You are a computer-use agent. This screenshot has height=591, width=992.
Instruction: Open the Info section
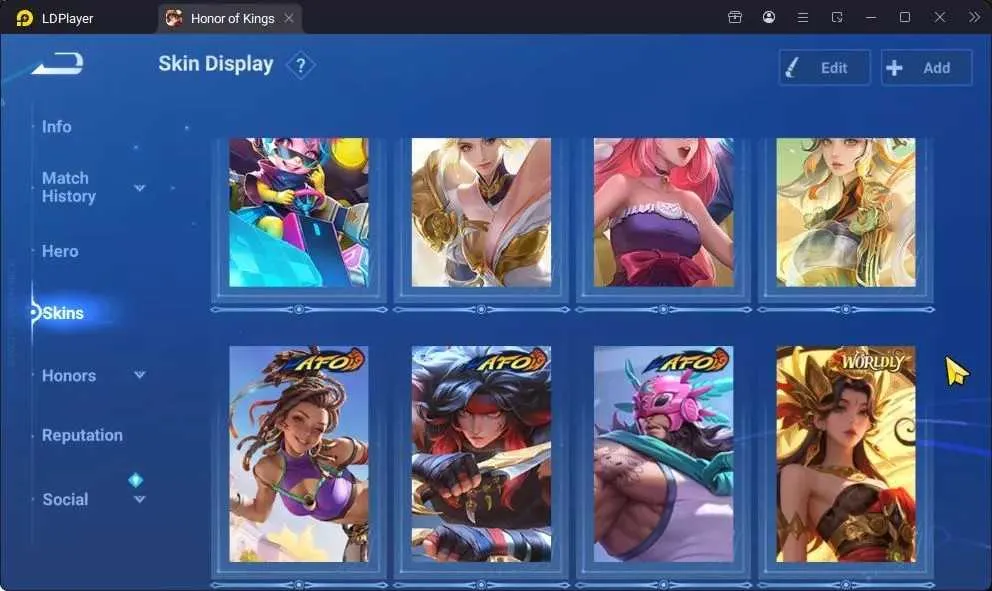pyautogui.click(x=56, y=127)
